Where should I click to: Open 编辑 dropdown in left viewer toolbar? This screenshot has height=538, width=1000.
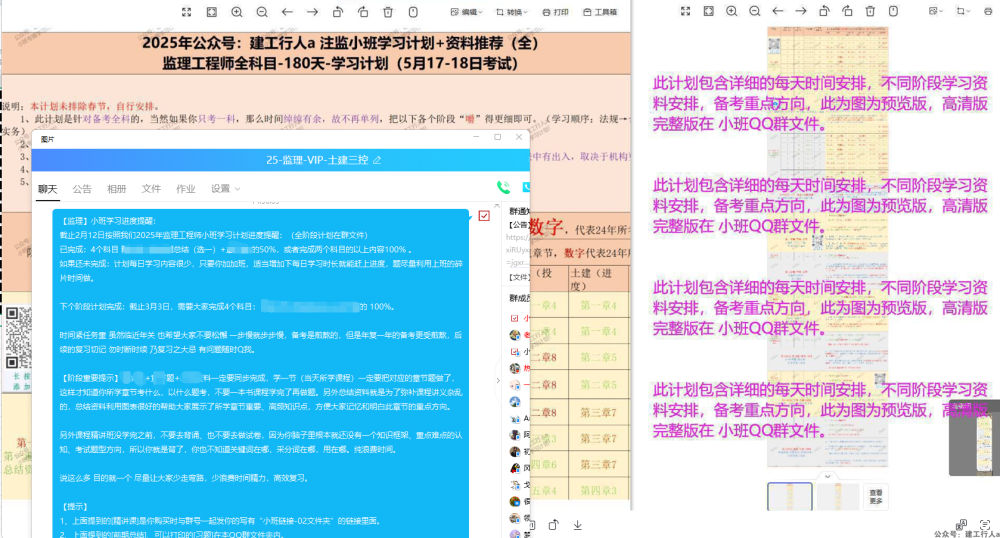tap(466, 12)
